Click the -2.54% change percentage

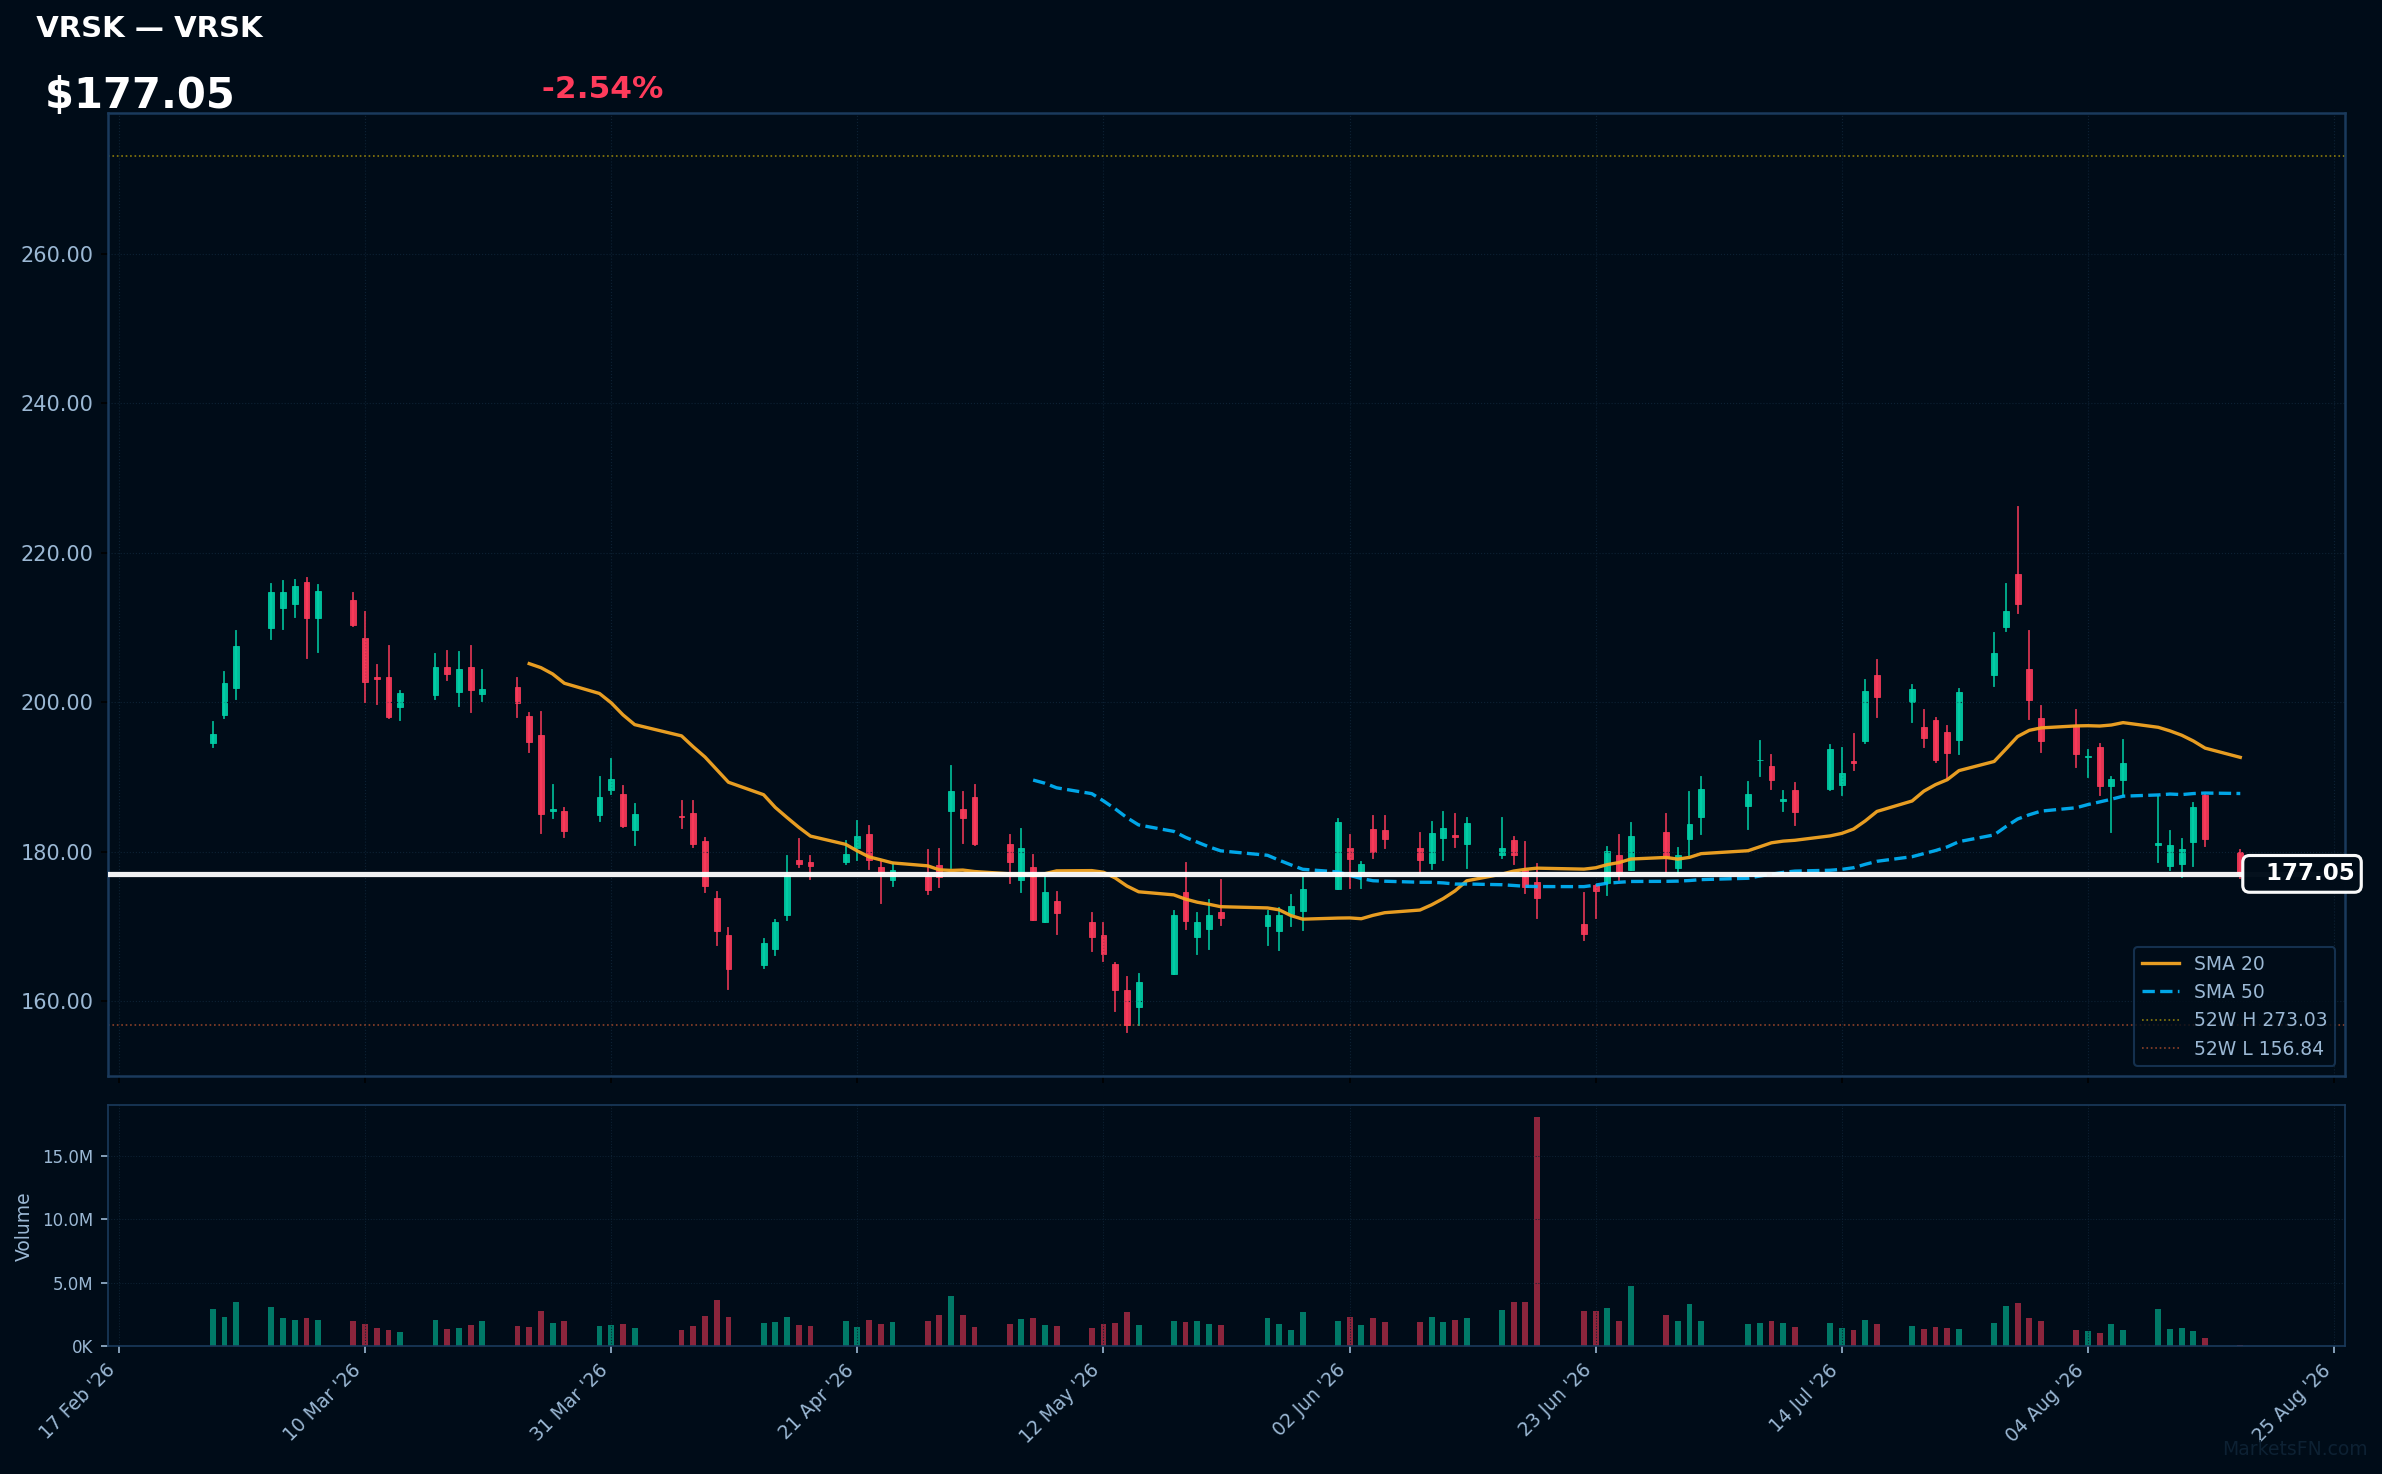[602, 88]
